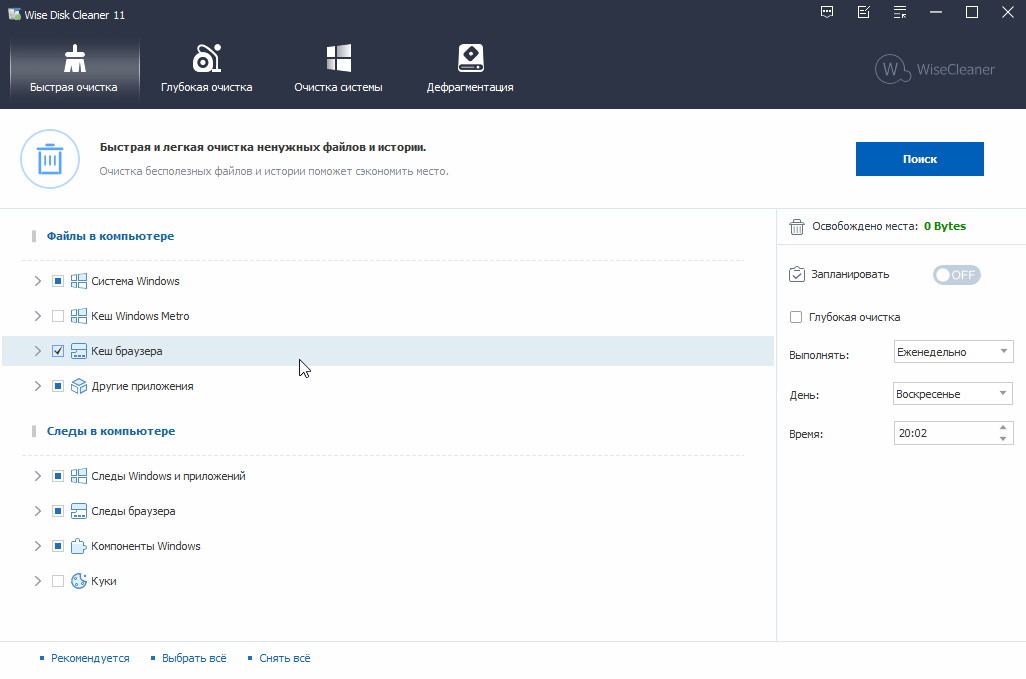Click the Кеш Windows Metro logo icon
Screen dimensions: 1026x679
(79, 316)
